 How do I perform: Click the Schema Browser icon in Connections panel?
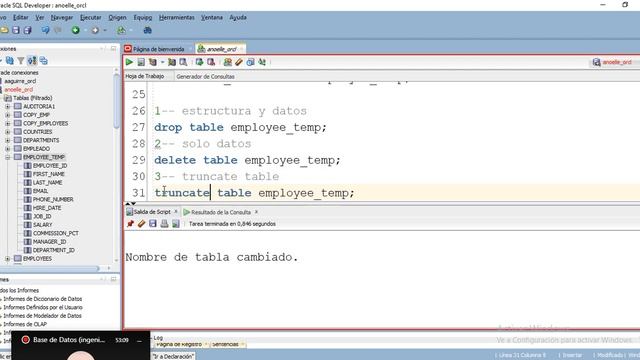tap(32, 61)
